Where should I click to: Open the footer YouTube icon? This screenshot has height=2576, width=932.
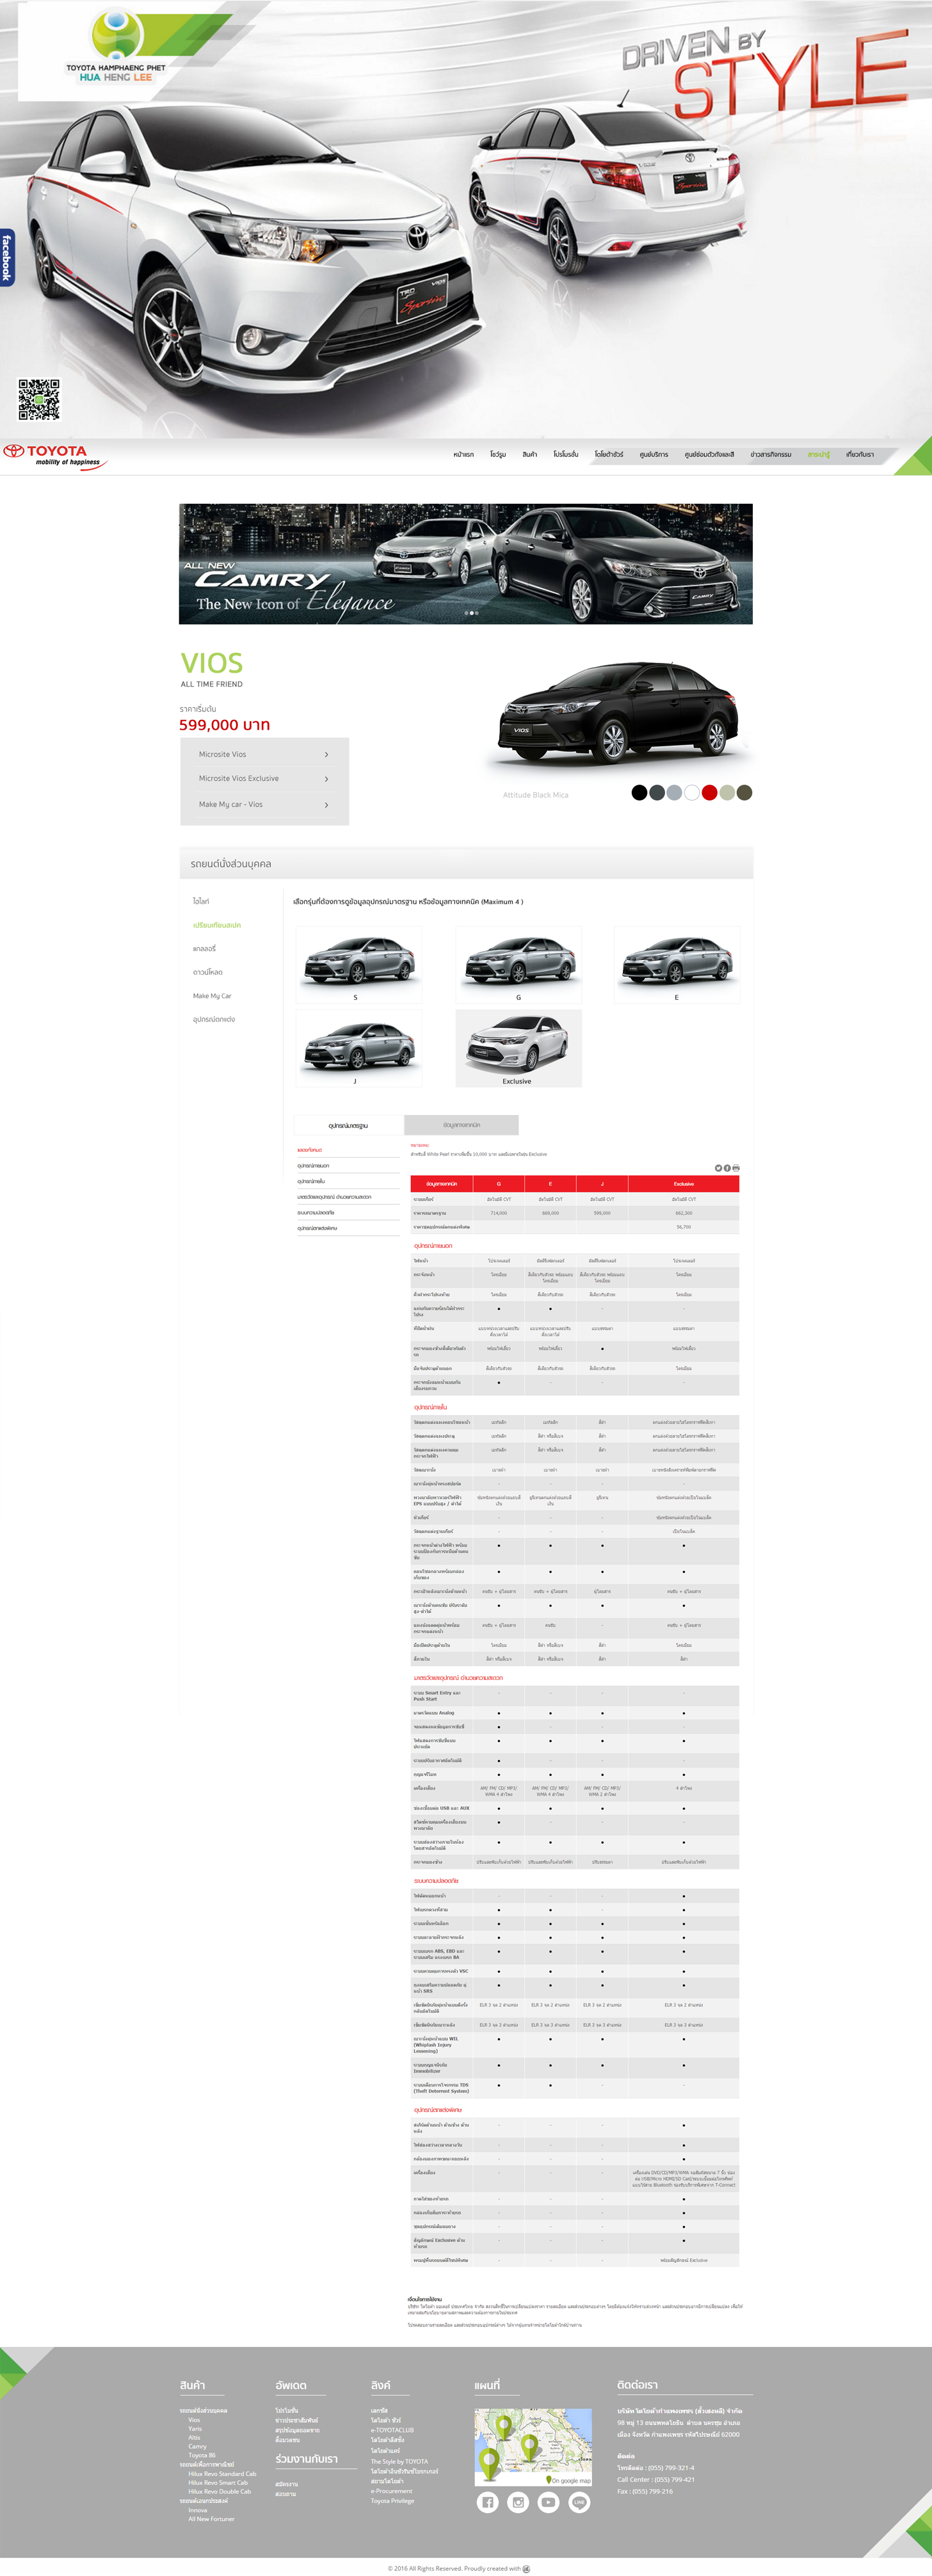(549, 2502)
